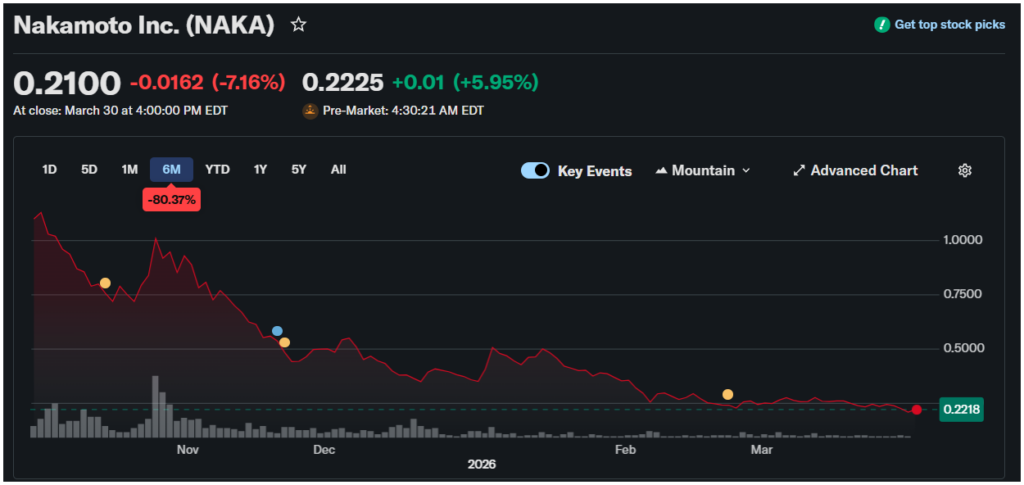Select the 5Y time range
The image size is (1024, 485).
pyautogui.click(x=298, y=170)
